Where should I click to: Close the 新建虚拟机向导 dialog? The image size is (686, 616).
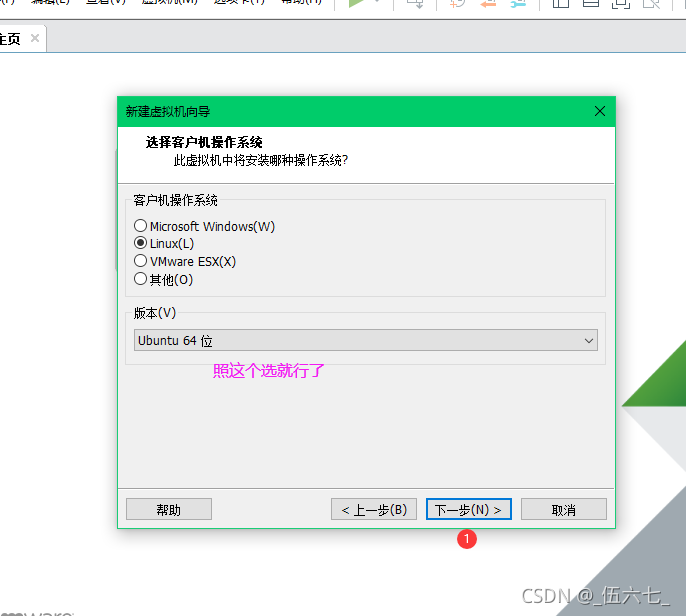point(600,111)
